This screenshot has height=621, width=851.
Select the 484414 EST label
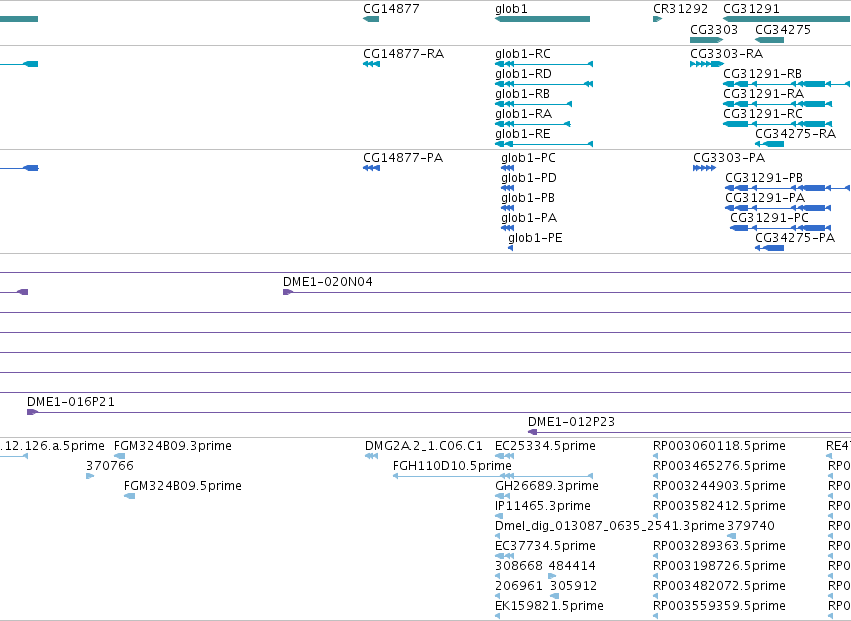coord(572,566)
